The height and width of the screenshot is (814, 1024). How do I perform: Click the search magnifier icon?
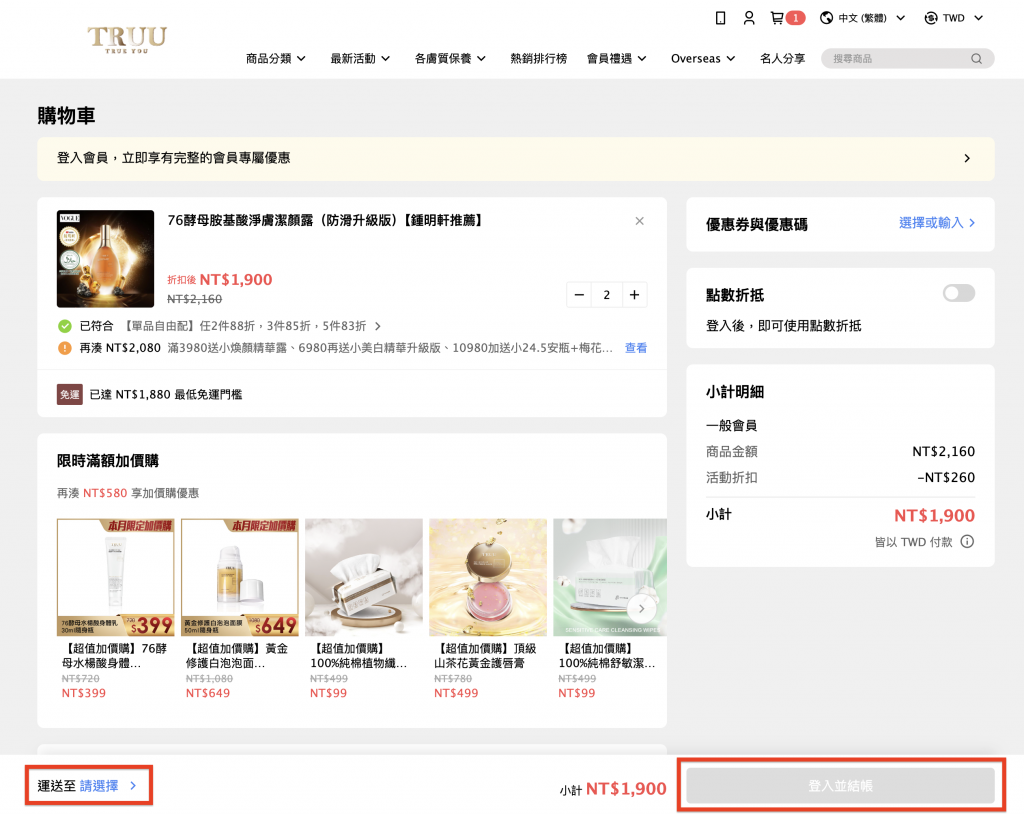[976, 59]
